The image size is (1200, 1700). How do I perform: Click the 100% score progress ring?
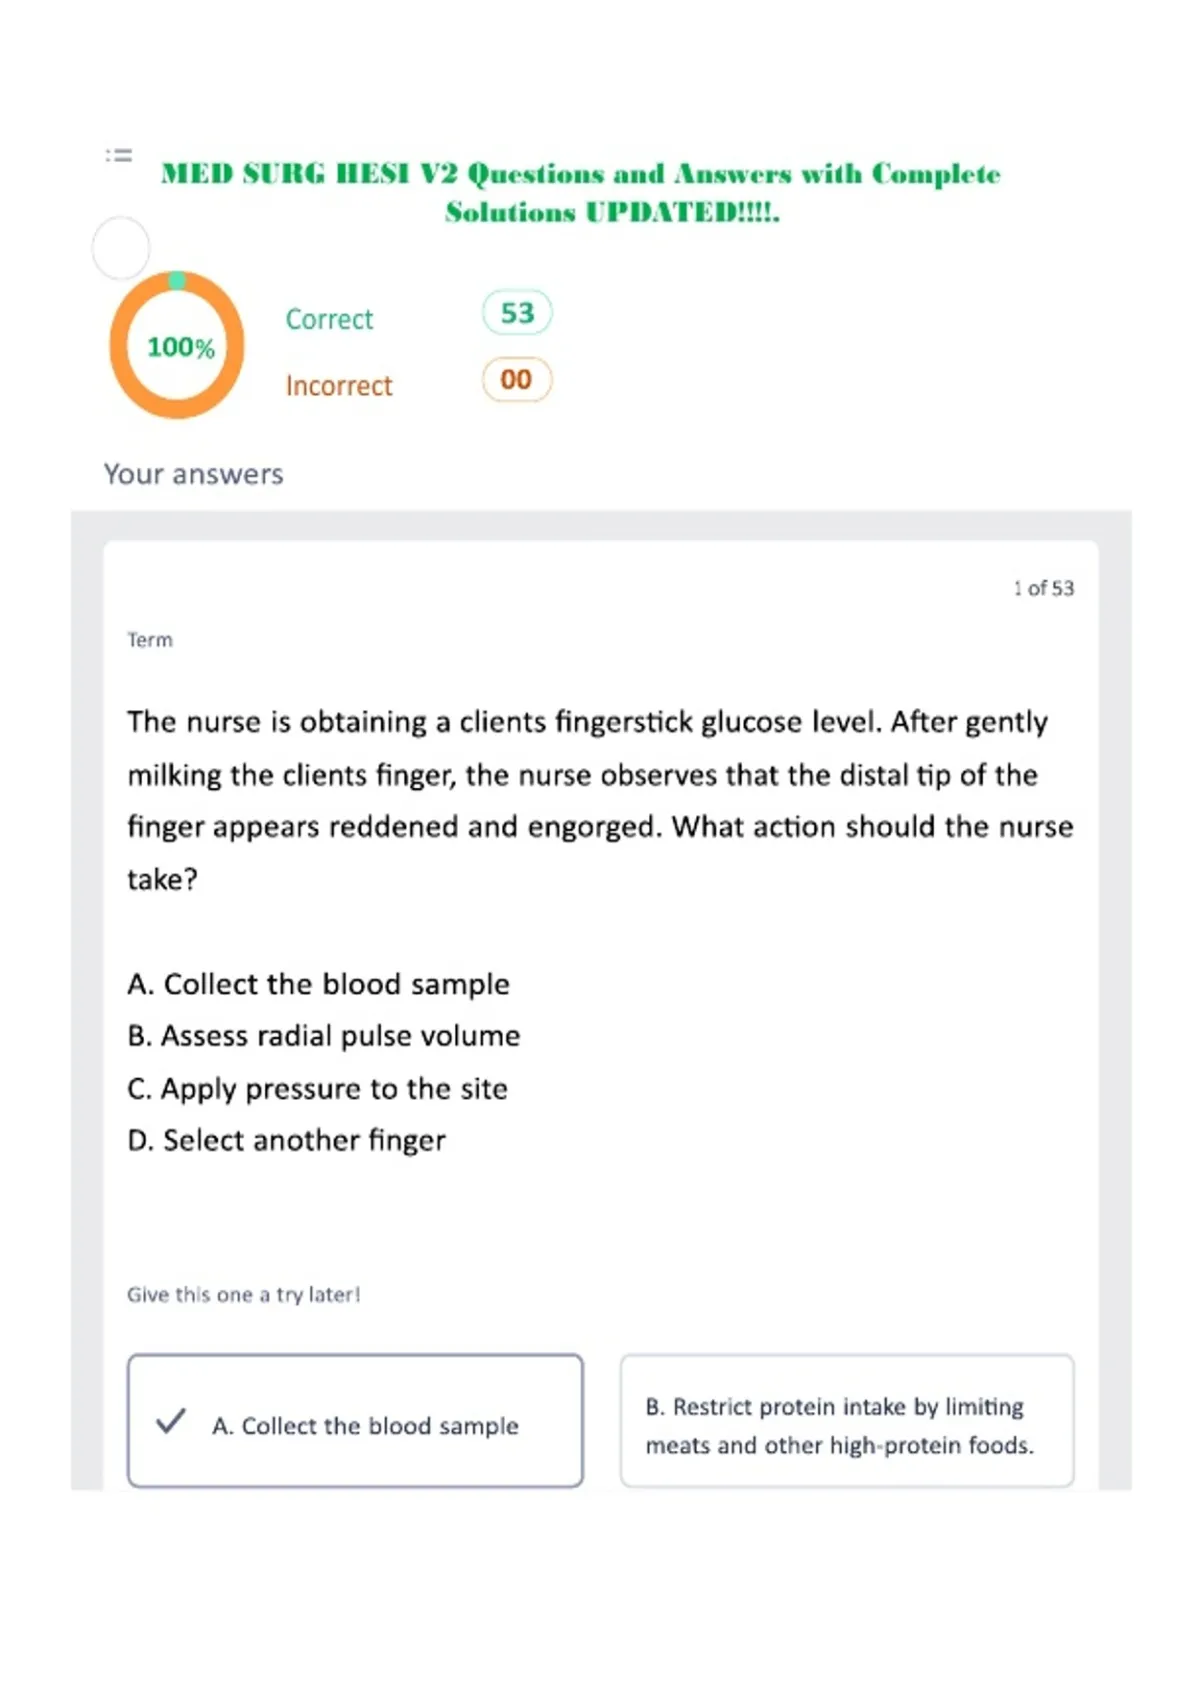pyautogui.click(x=177, y=345)
